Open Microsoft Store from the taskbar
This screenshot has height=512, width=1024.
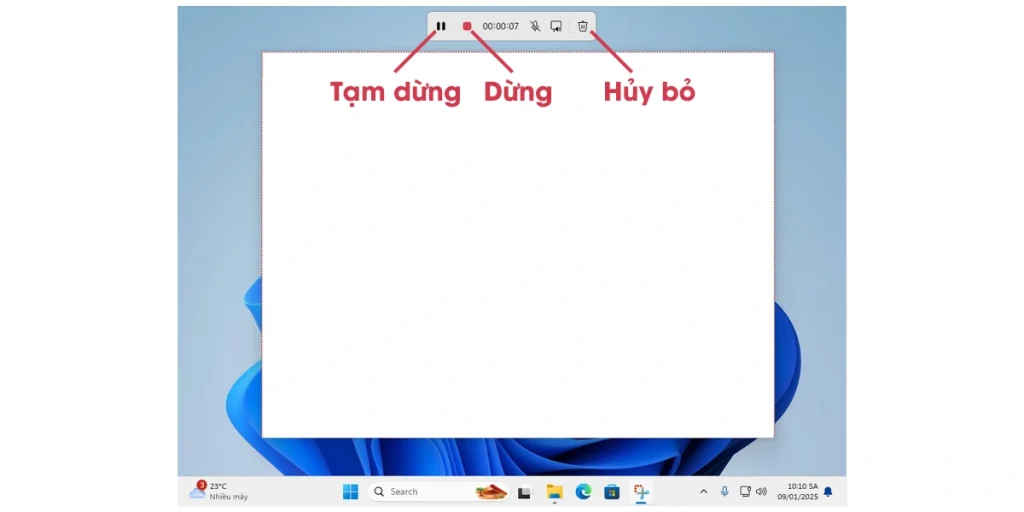[612, 492]
